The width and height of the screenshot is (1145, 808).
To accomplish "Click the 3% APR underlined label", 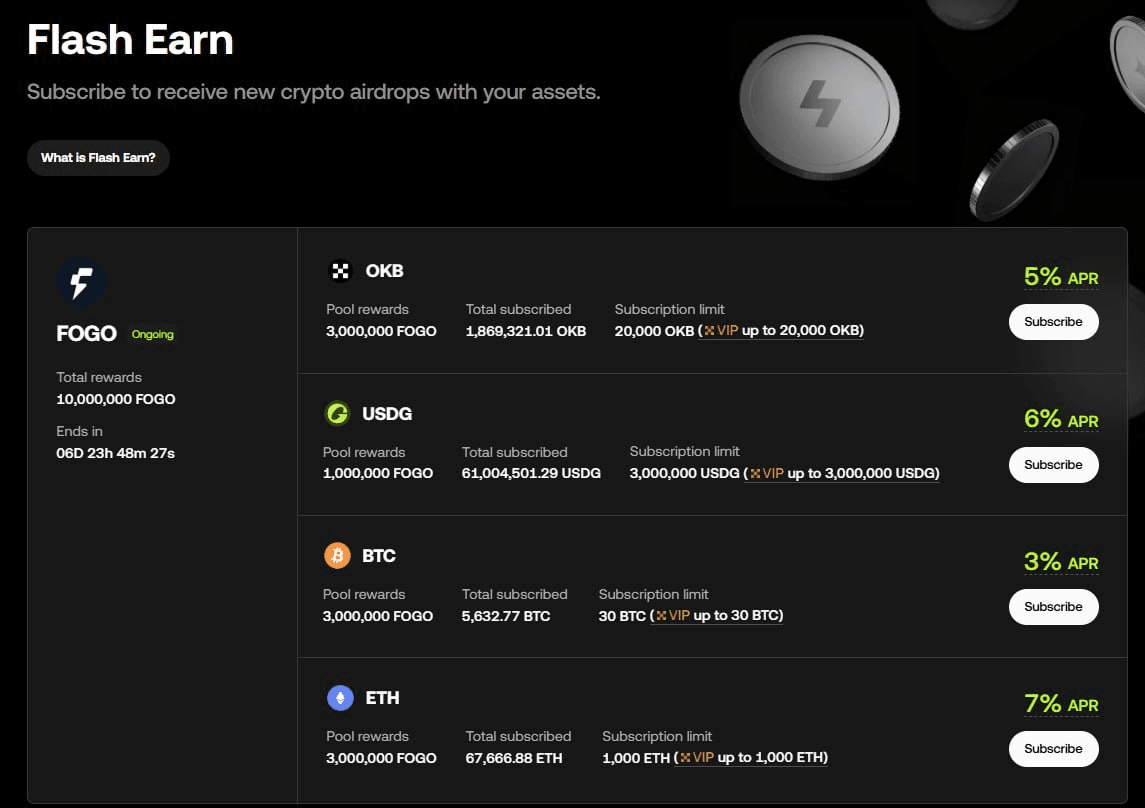I will (x=1060, y=561).
